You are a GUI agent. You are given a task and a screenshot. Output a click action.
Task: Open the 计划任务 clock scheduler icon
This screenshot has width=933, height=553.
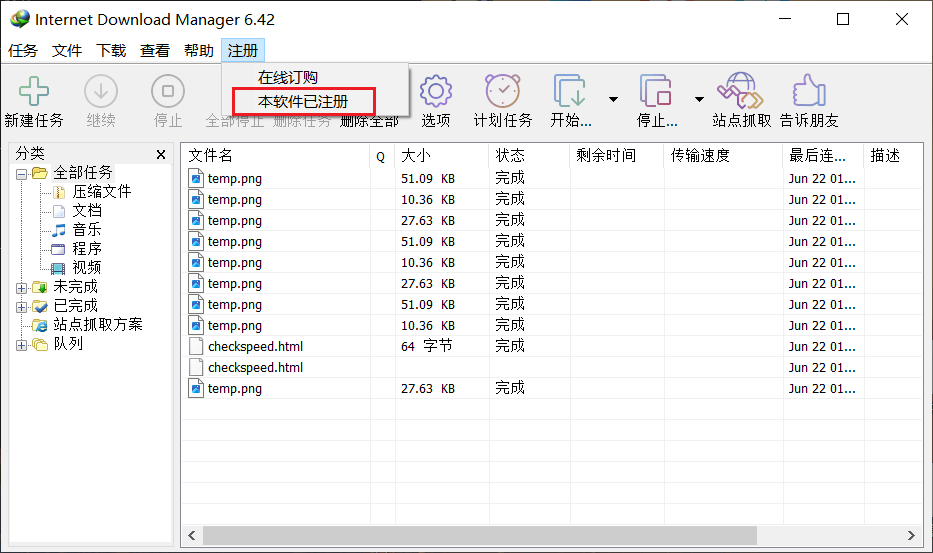(x=502, y=92)
